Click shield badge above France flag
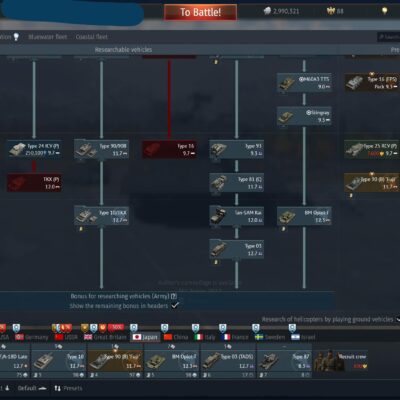Viewport: 400px width, 400px height. pyautogui.click(x=222, y=328)
